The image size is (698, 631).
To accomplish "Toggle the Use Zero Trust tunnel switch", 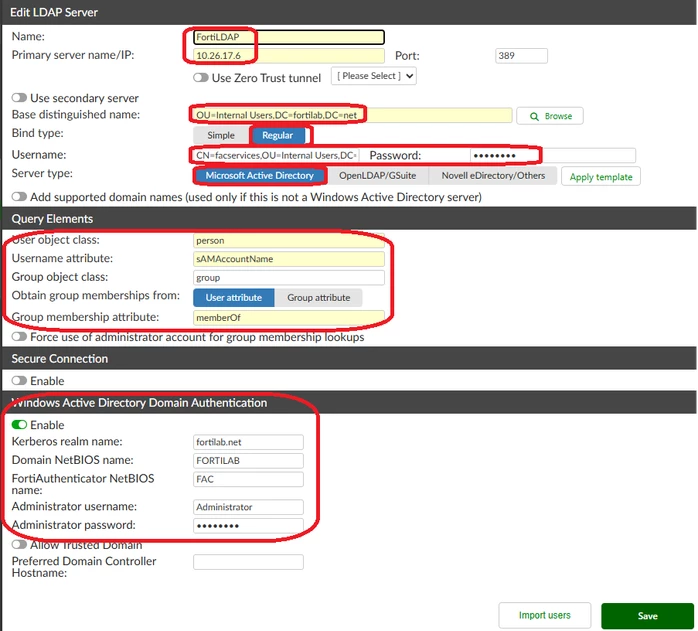I will click(x=201, y=77).
